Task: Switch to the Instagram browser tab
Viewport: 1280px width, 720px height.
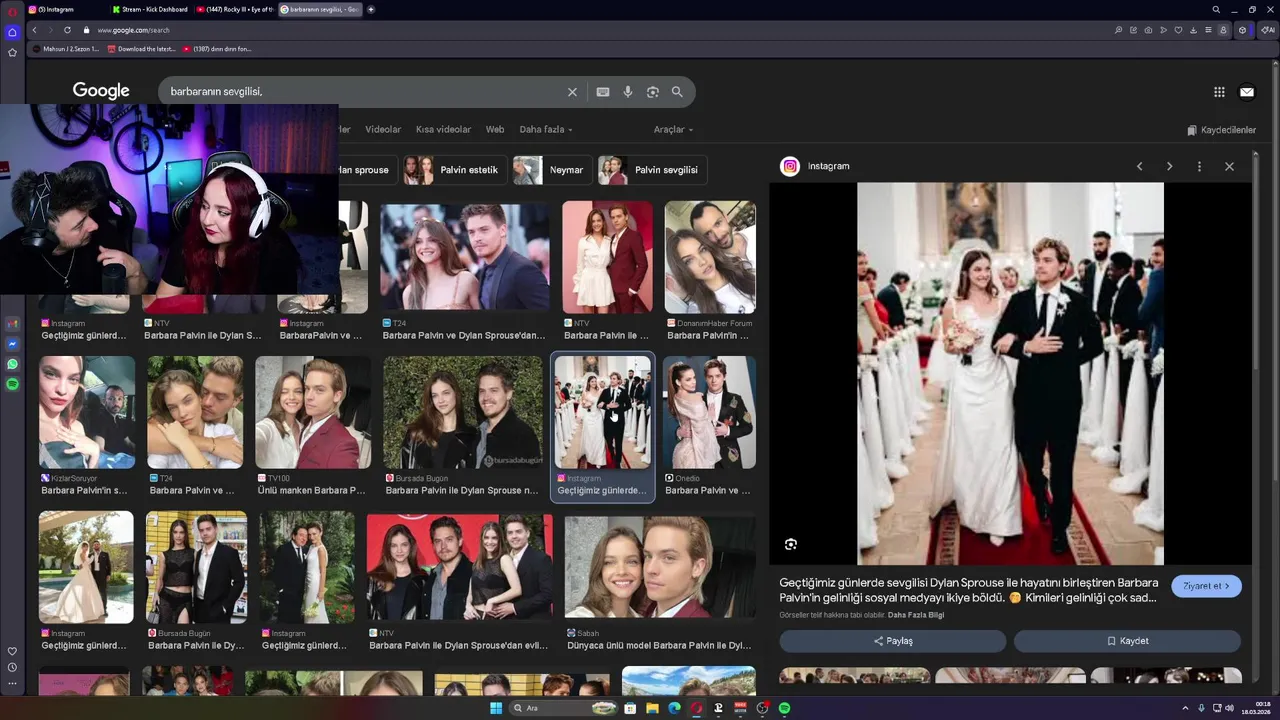Action: click(x=65, y=9)
